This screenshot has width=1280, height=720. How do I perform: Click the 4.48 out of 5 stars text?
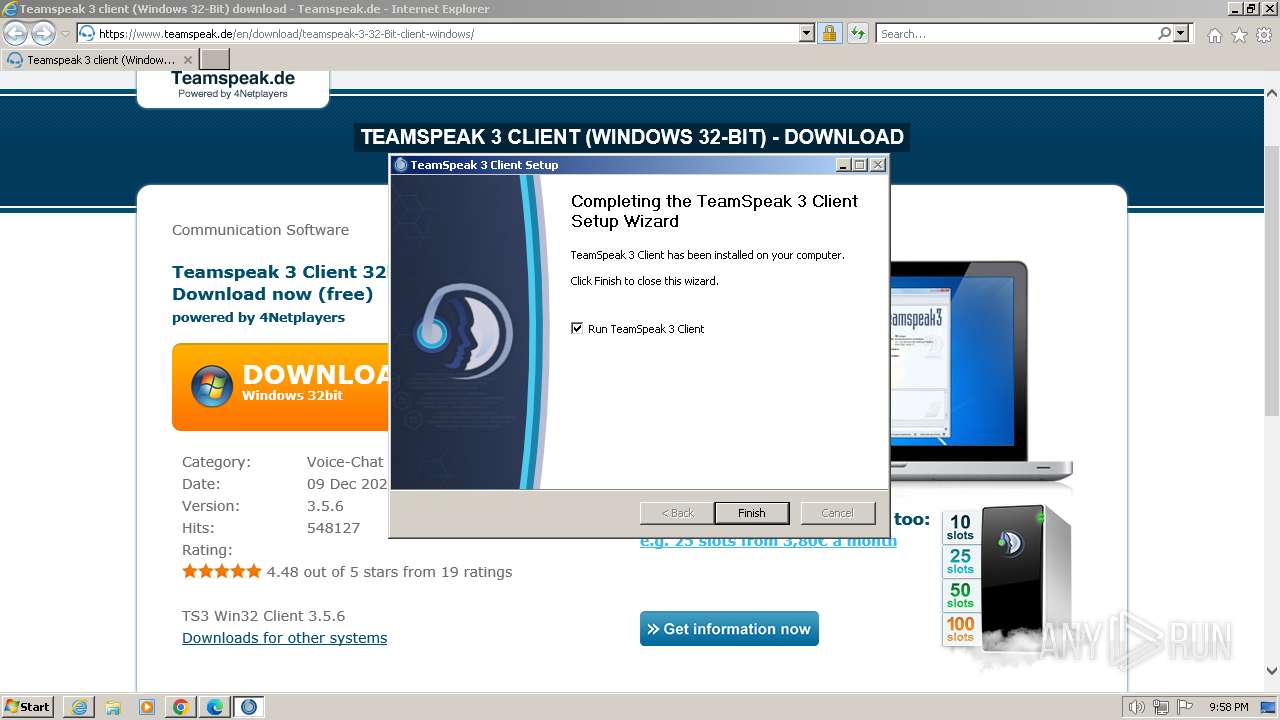tap(389, 572)
